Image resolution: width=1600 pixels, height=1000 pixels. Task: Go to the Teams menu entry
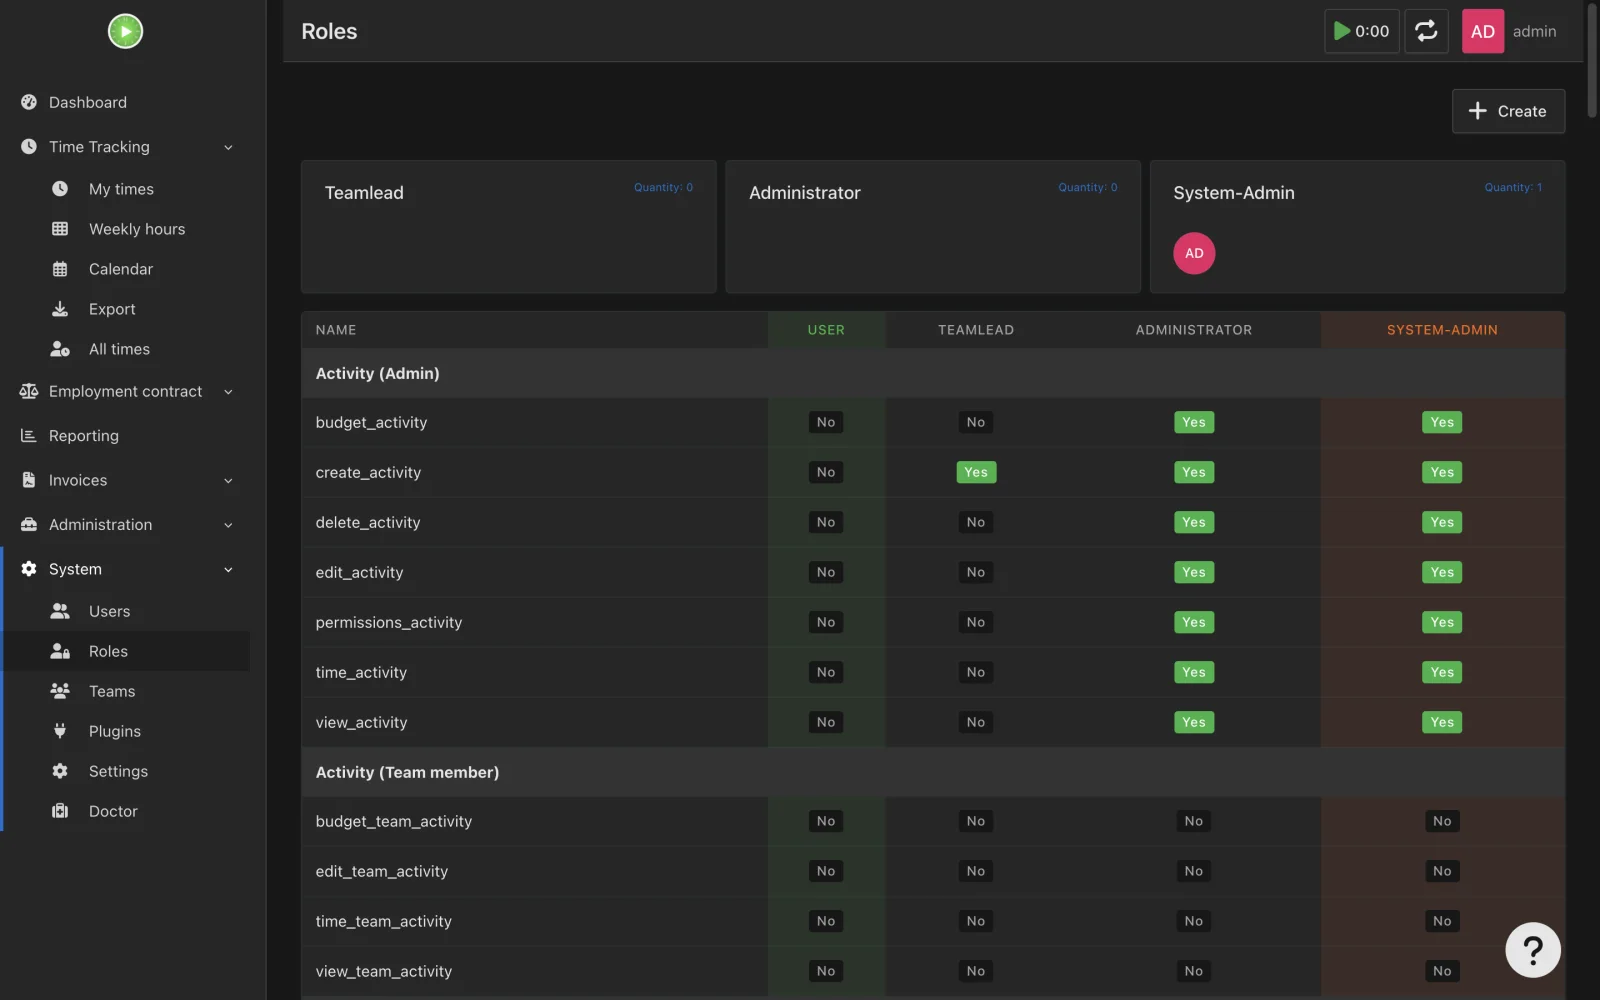(x=125, y=691)
